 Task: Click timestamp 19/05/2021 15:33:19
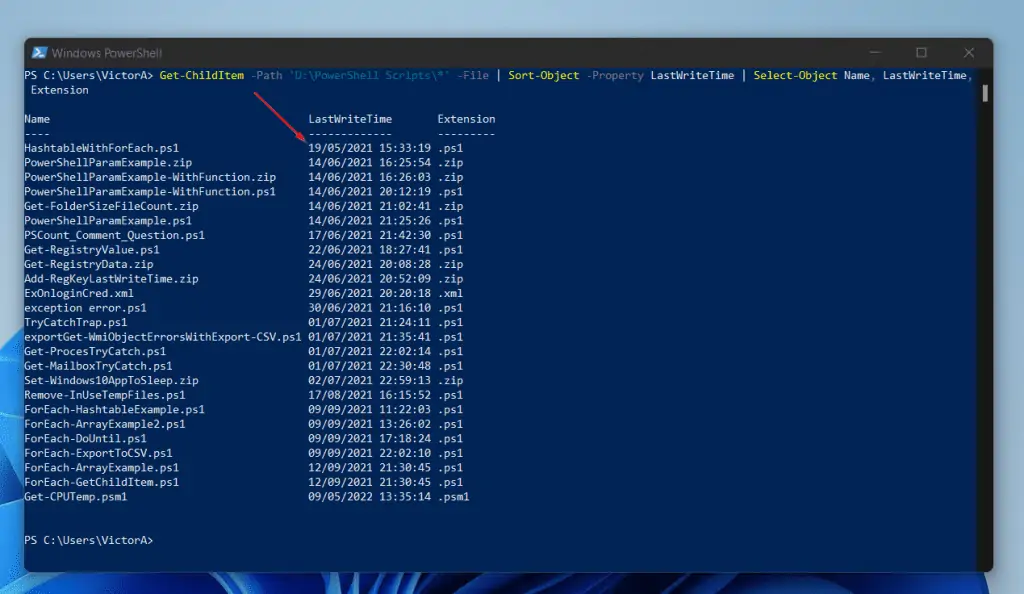370,148
